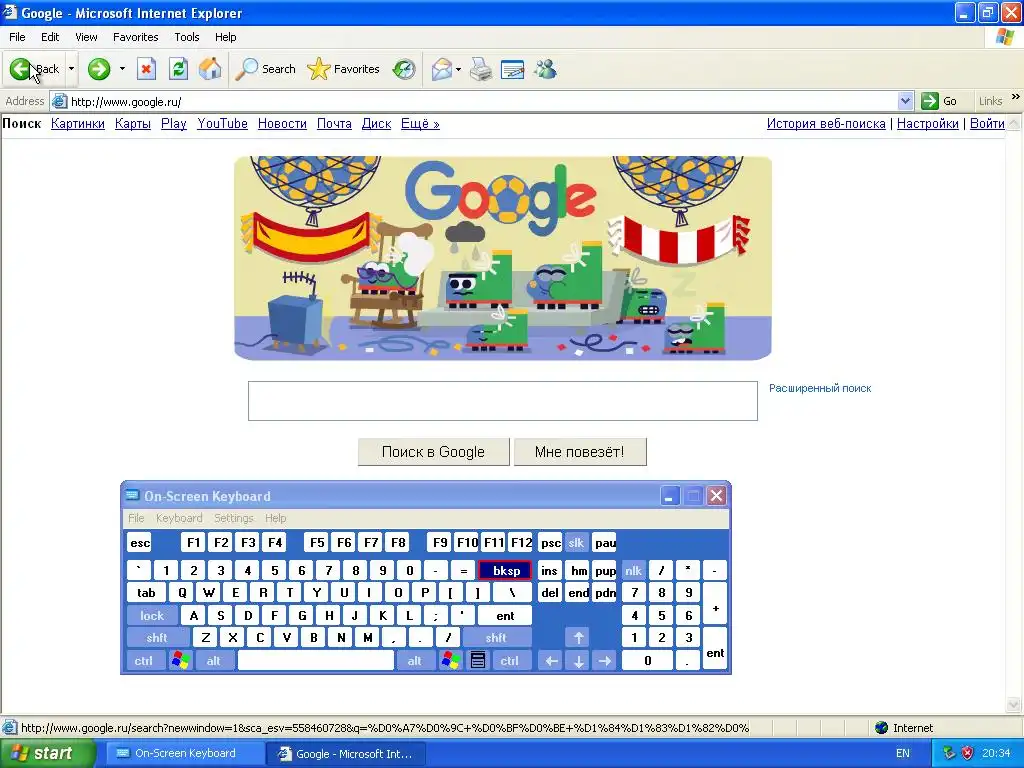Screen dimensions: 1024x768
Task: Toggle the left shft key
Action: 157,637
